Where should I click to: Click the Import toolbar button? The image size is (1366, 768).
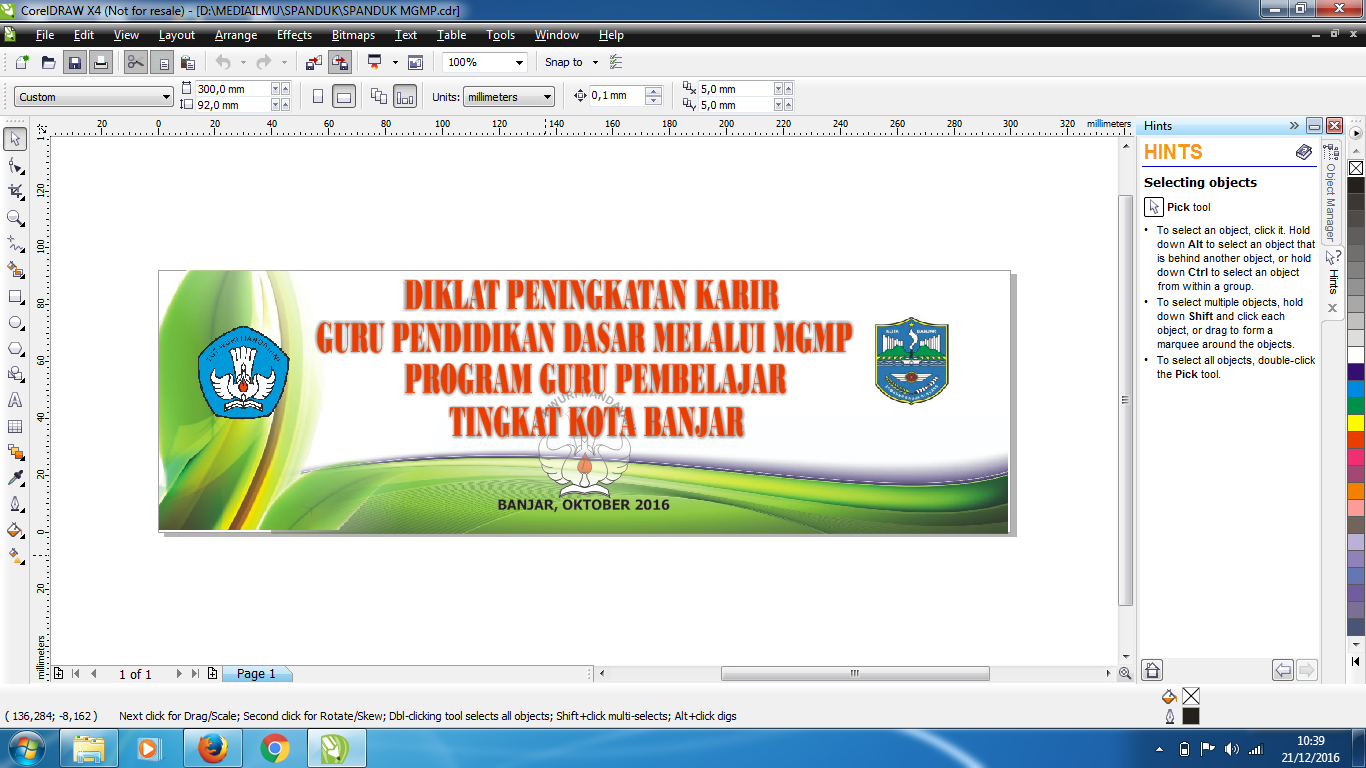pyautogui.click(x=312, y=62)
